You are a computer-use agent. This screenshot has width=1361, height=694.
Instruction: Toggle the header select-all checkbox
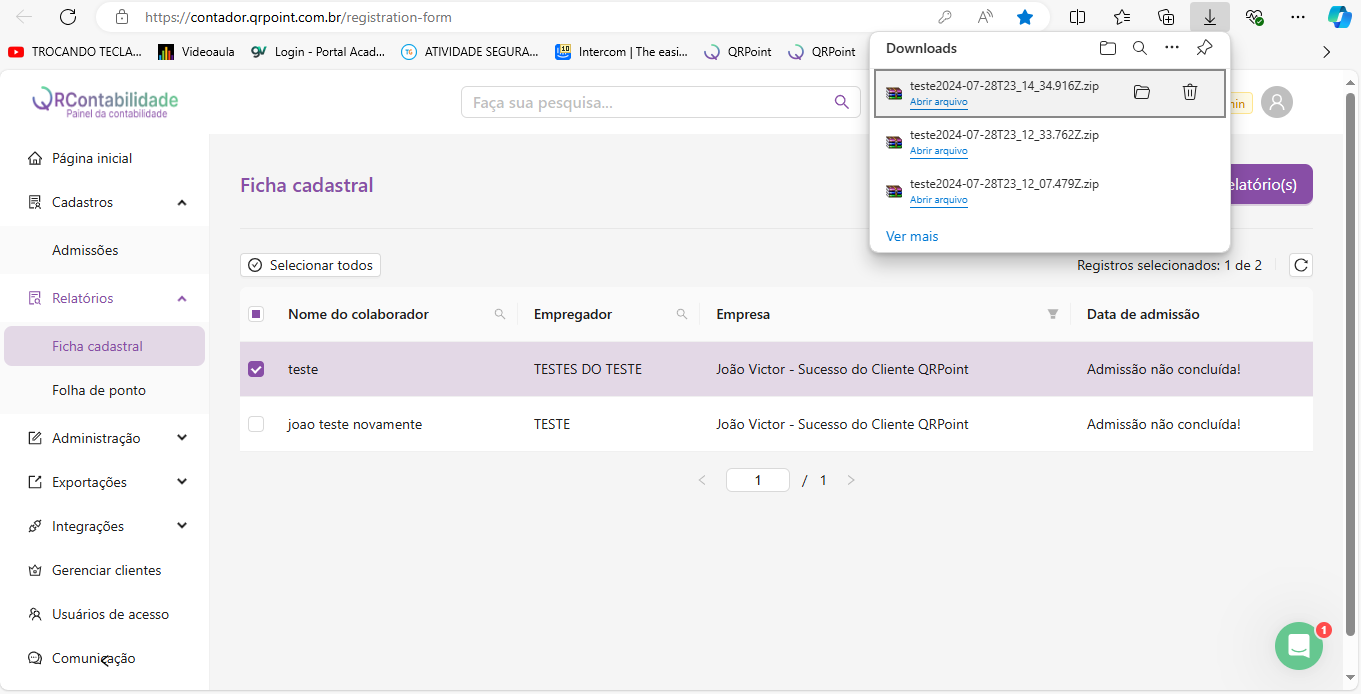coord(256,314)
